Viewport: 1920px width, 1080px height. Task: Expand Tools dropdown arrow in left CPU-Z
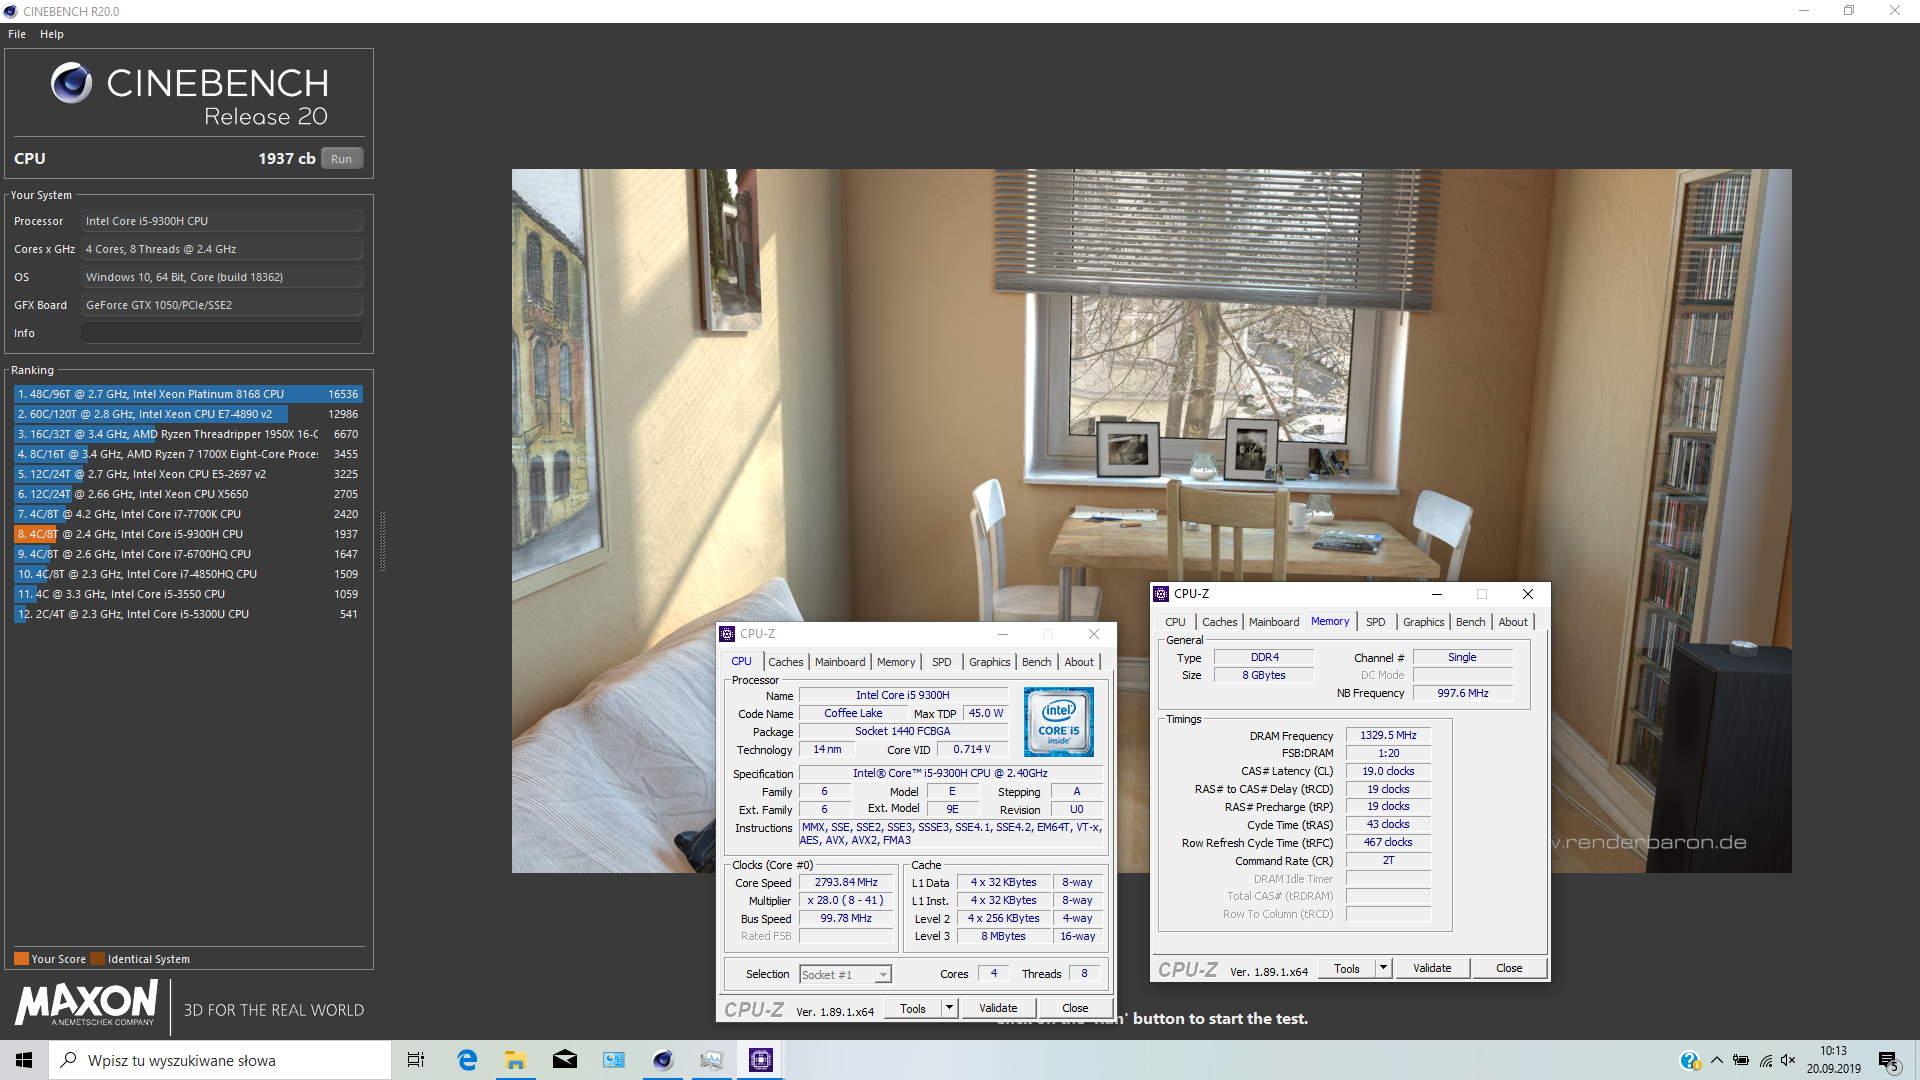949,1009
